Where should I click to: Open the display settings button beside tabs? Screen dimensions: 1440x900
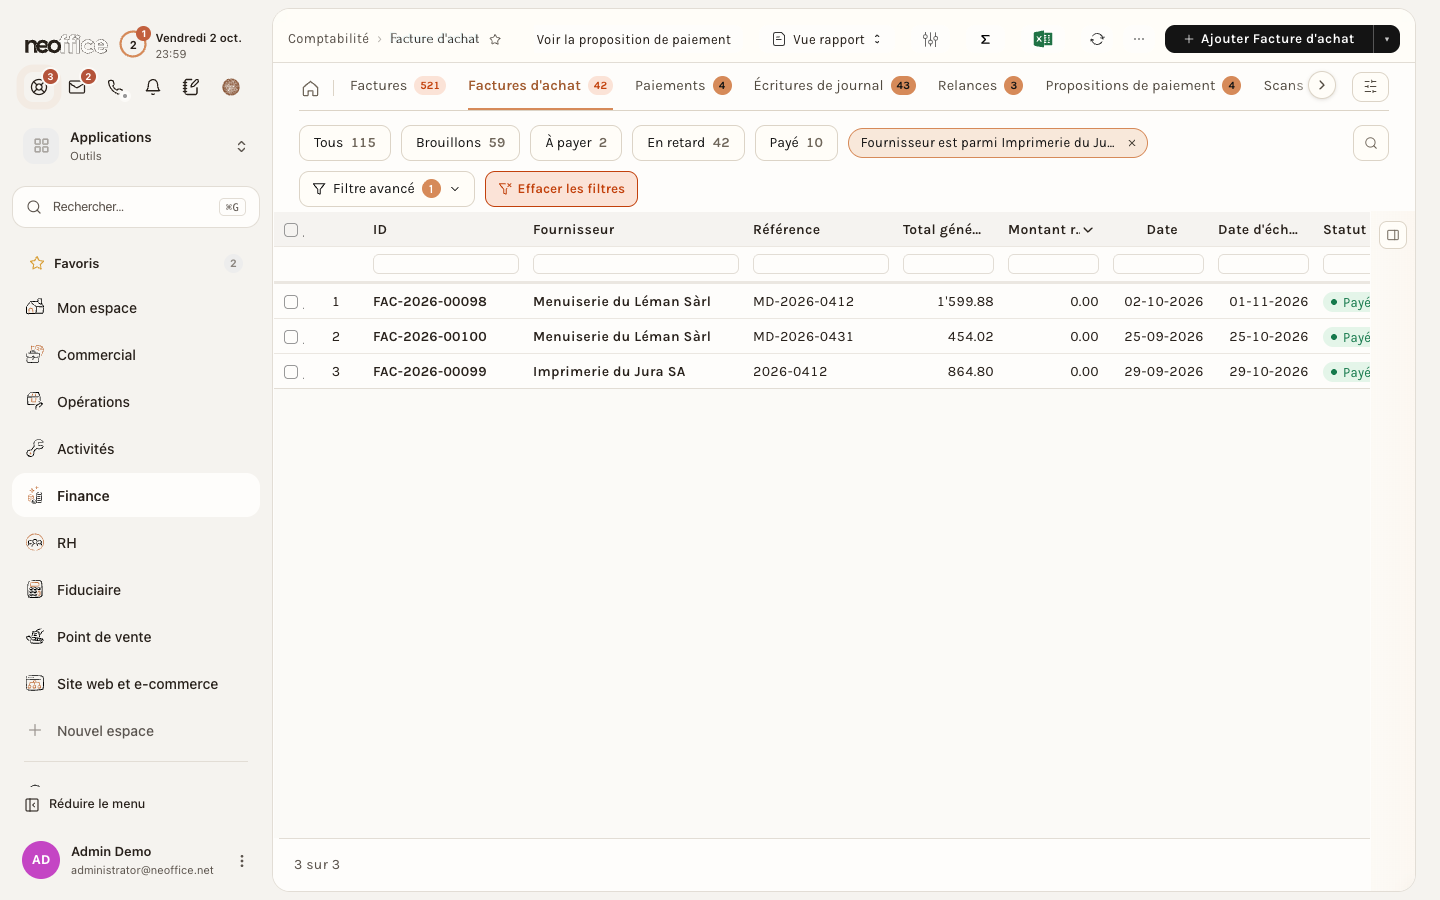coord(1370,87)
